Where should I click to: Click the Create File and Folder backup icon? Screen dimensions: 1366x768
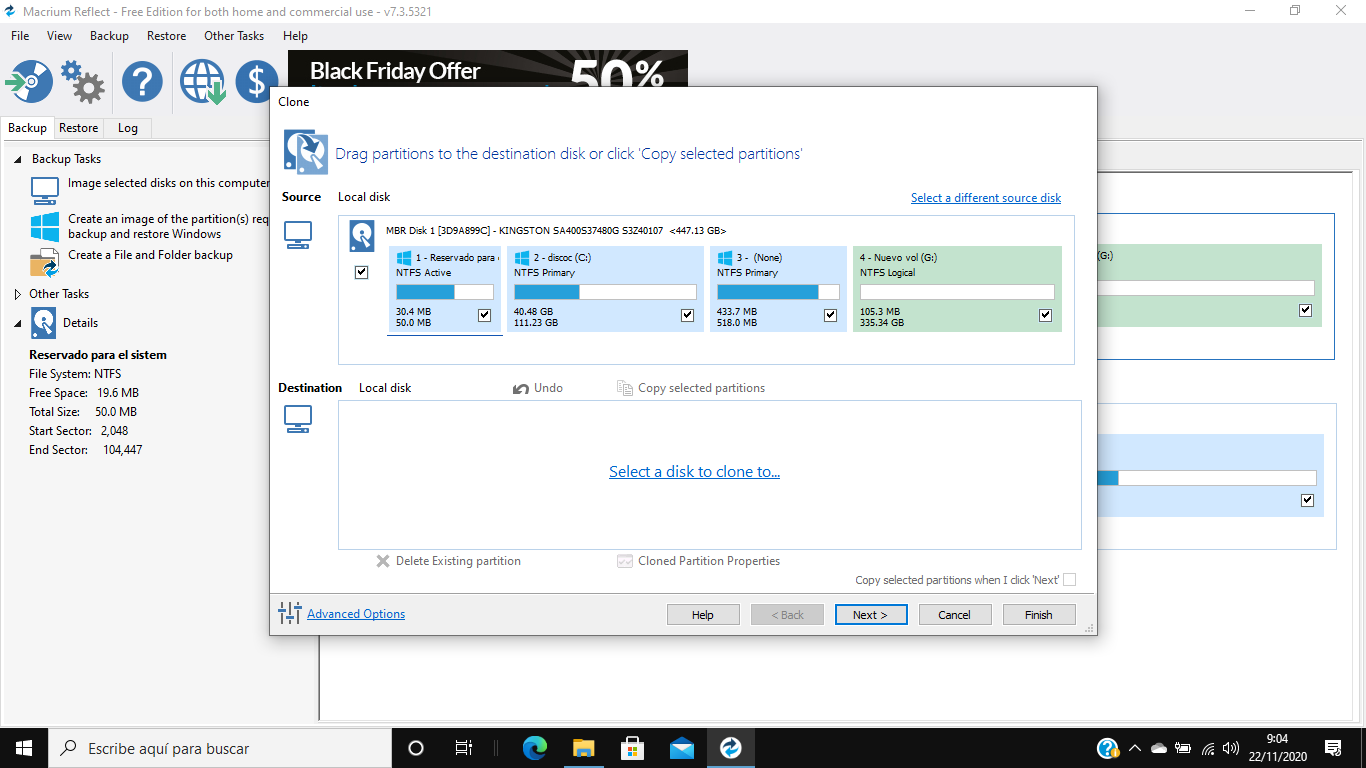[x=44, y=263]
